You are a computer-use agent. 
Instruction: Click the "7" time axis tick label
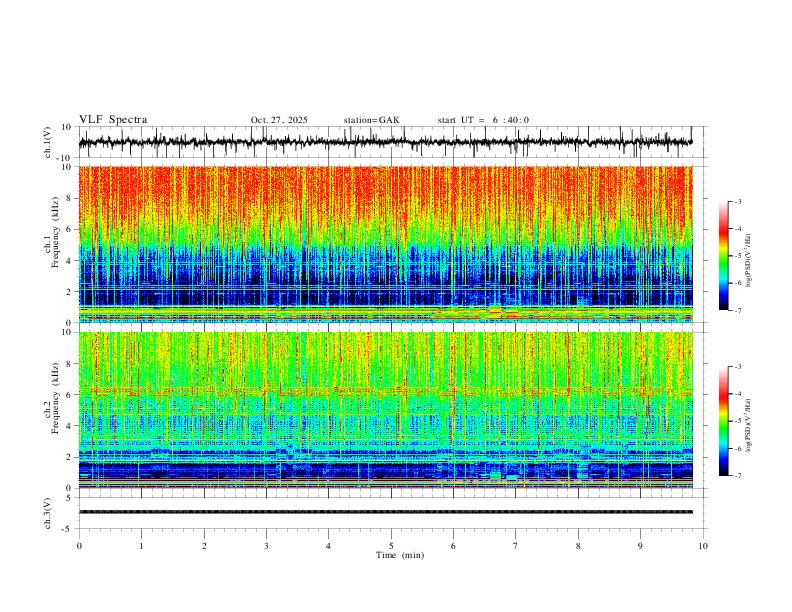click(516, 546)
